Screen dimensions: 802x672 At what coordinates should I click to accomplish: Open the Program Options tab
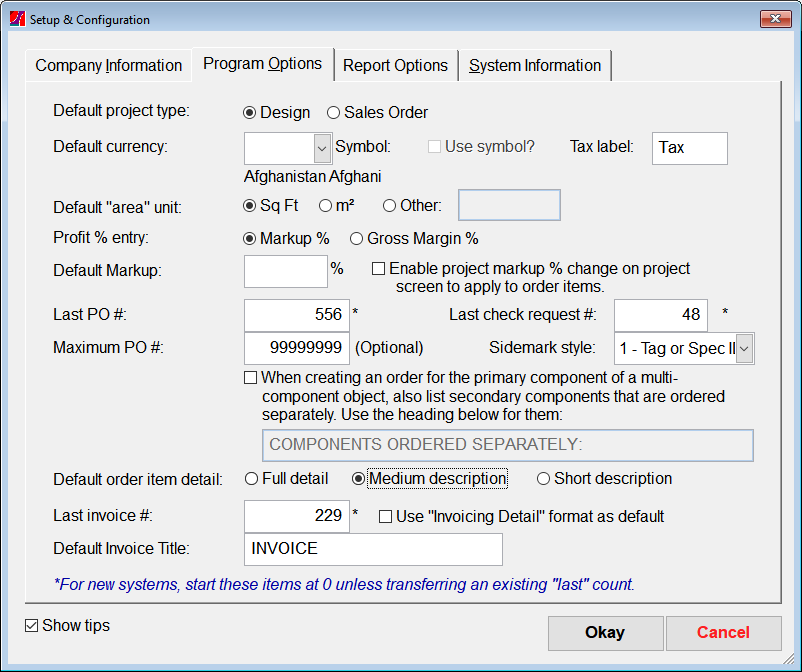pyautogui.click(x=262, y=64)
